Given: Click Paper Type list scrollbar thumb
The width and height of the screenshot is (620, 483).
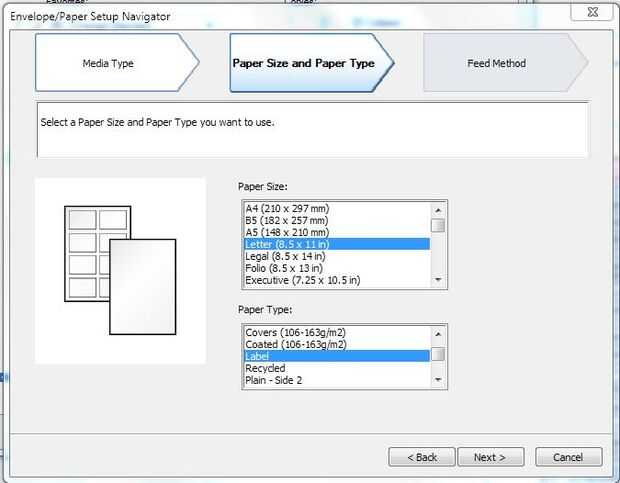Looking at the screenshot, I should [438, 354].
